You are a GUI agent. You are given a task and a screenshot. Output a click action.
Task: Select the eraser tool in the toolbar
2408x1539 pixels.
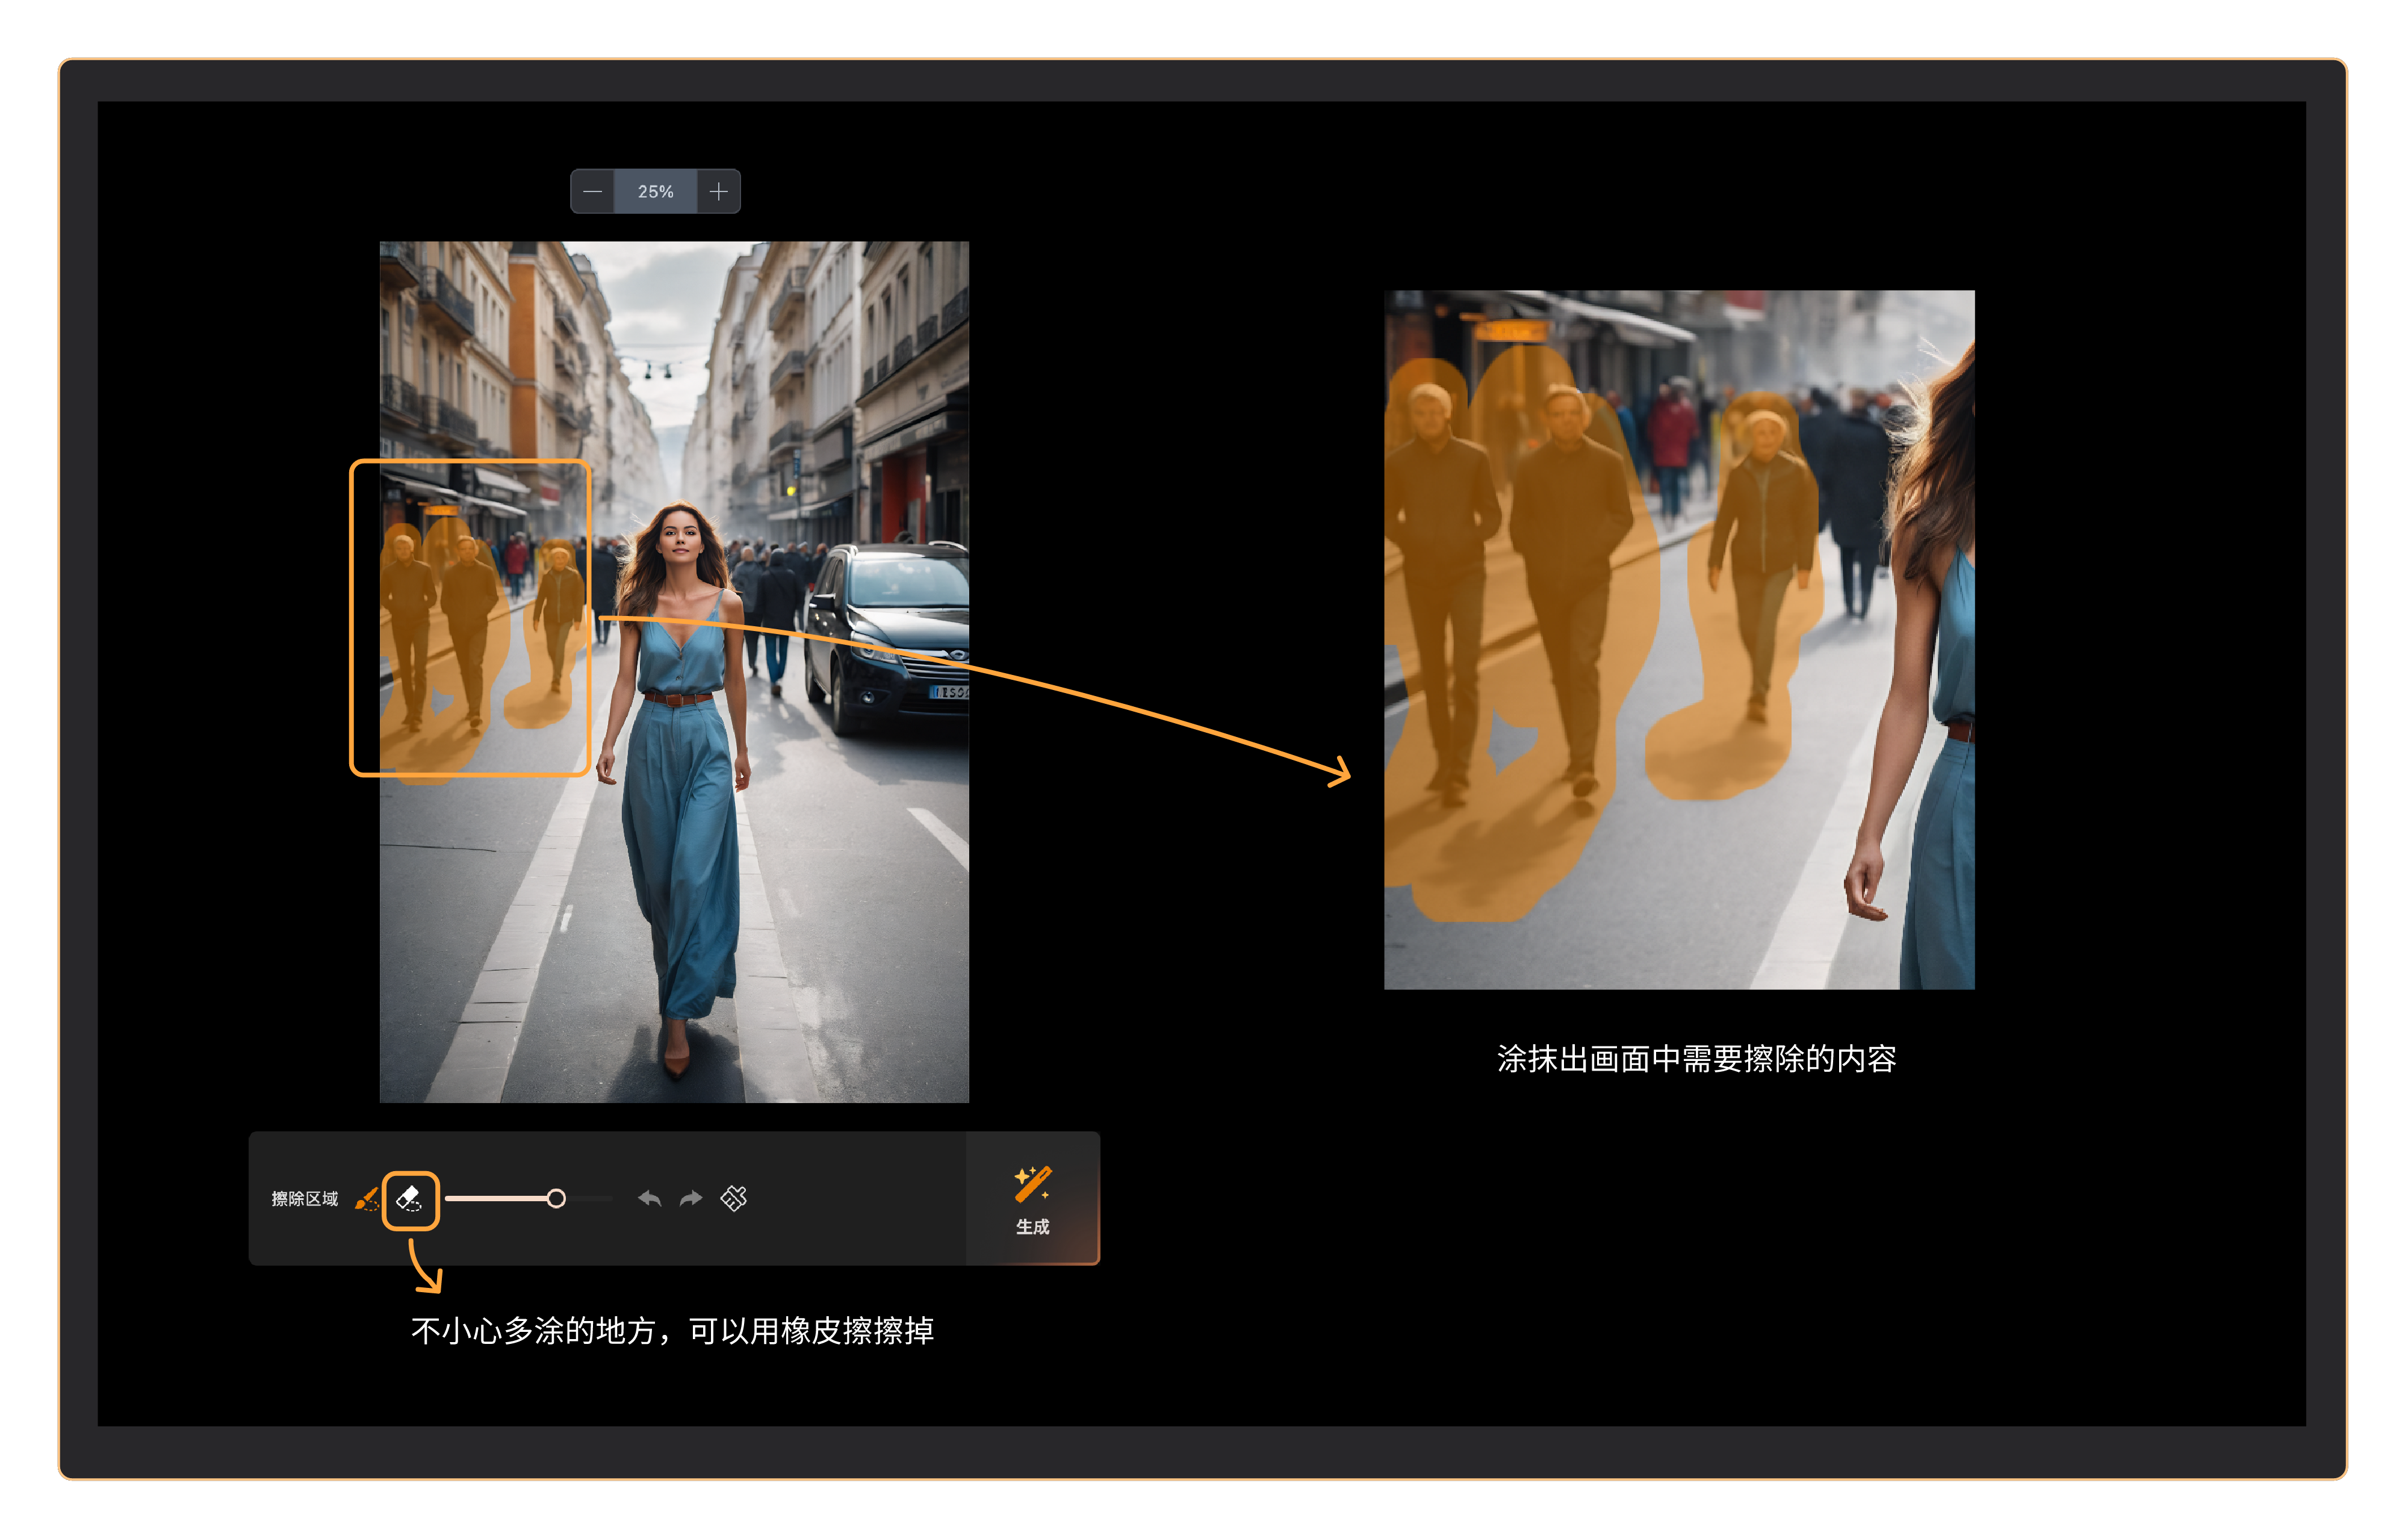click(x=410, y=1199)
